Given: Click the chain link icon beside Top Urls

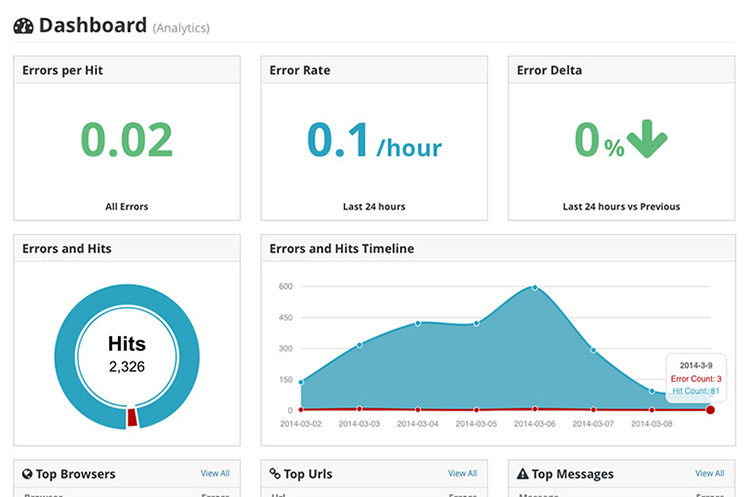Looking at the screenshot, I should pos(275,474).
